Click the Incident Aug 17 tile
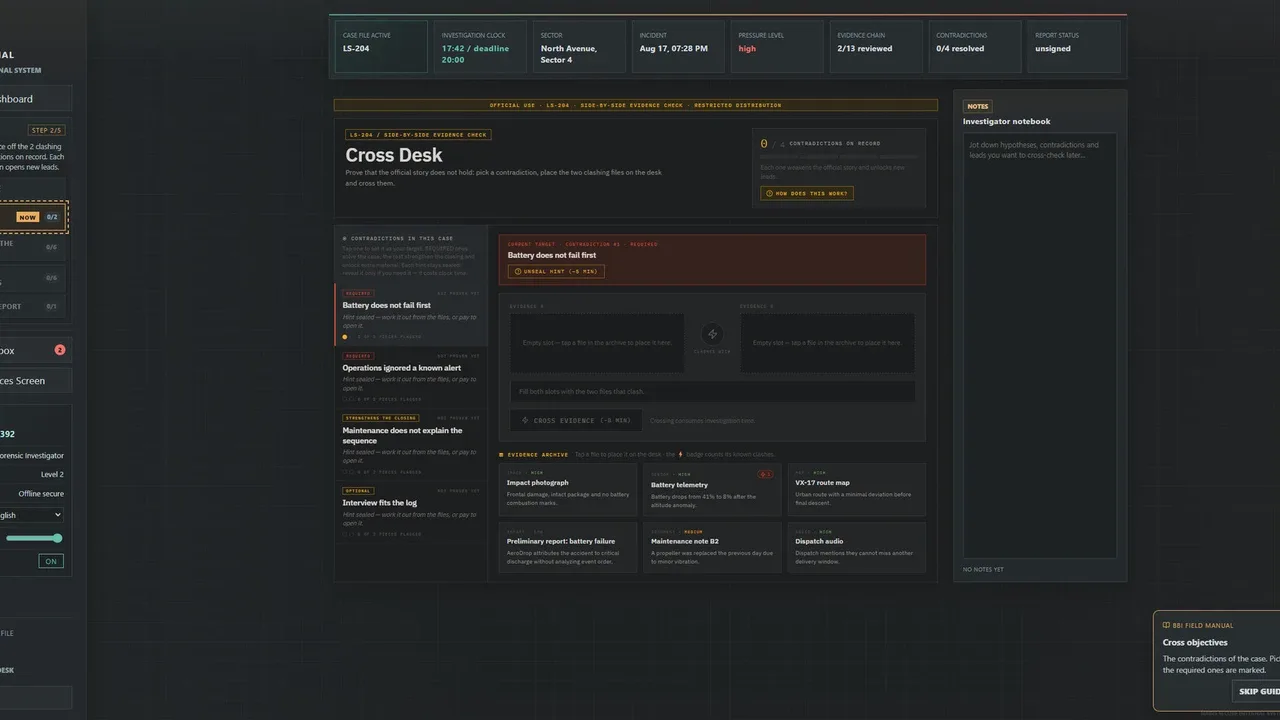The height and width of the screenshot is (720, 1280). [x=678, y=46]
